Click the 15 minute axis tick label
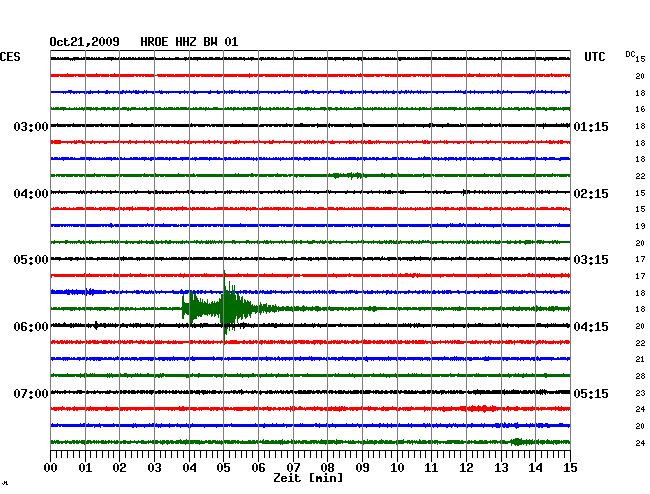Viewport: 650px width, 494px height. 570,468
